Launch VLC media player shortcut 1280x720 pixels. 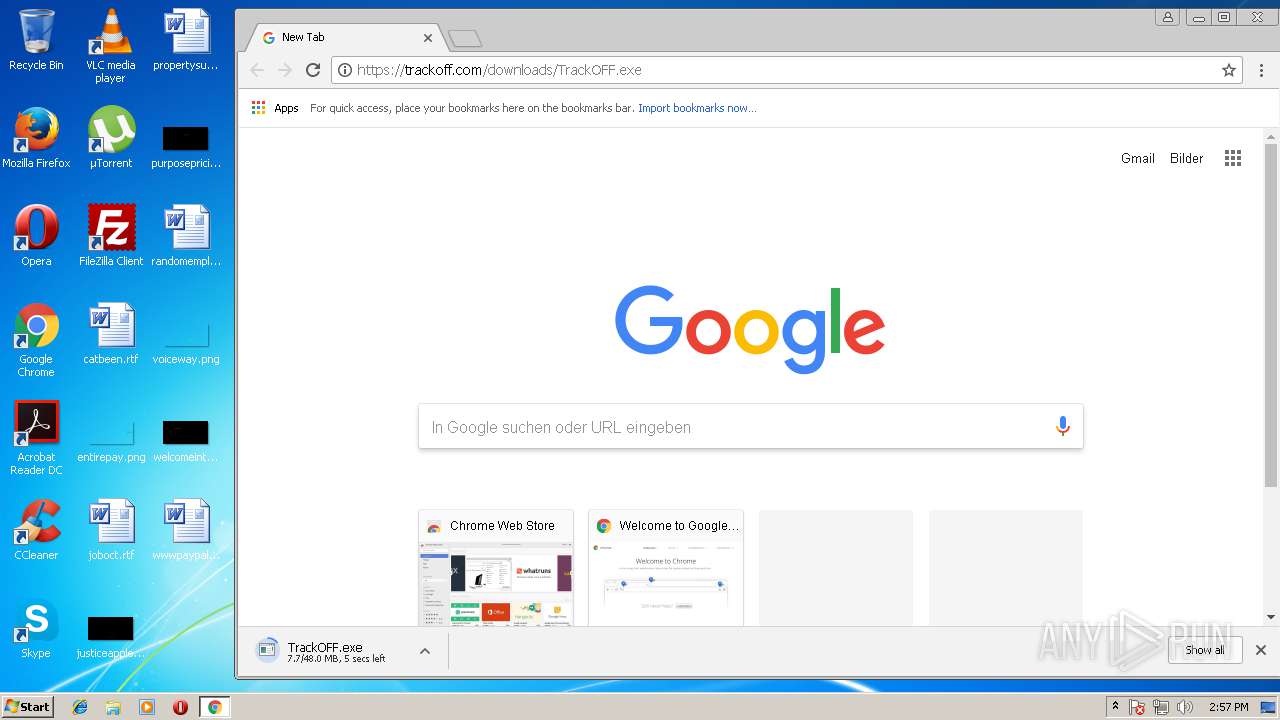click(x=110, y=45)
